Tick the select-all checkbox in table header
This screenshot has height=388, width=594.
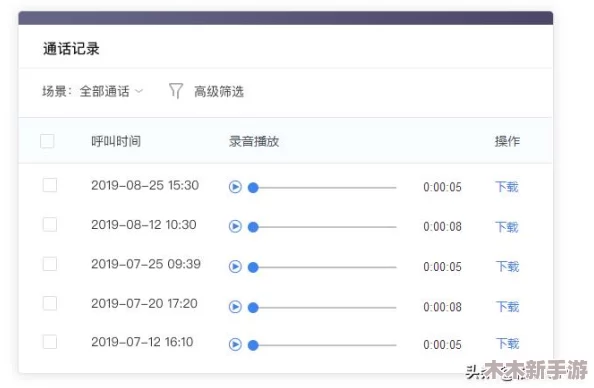pyautogui.click(x=47, y=141)
